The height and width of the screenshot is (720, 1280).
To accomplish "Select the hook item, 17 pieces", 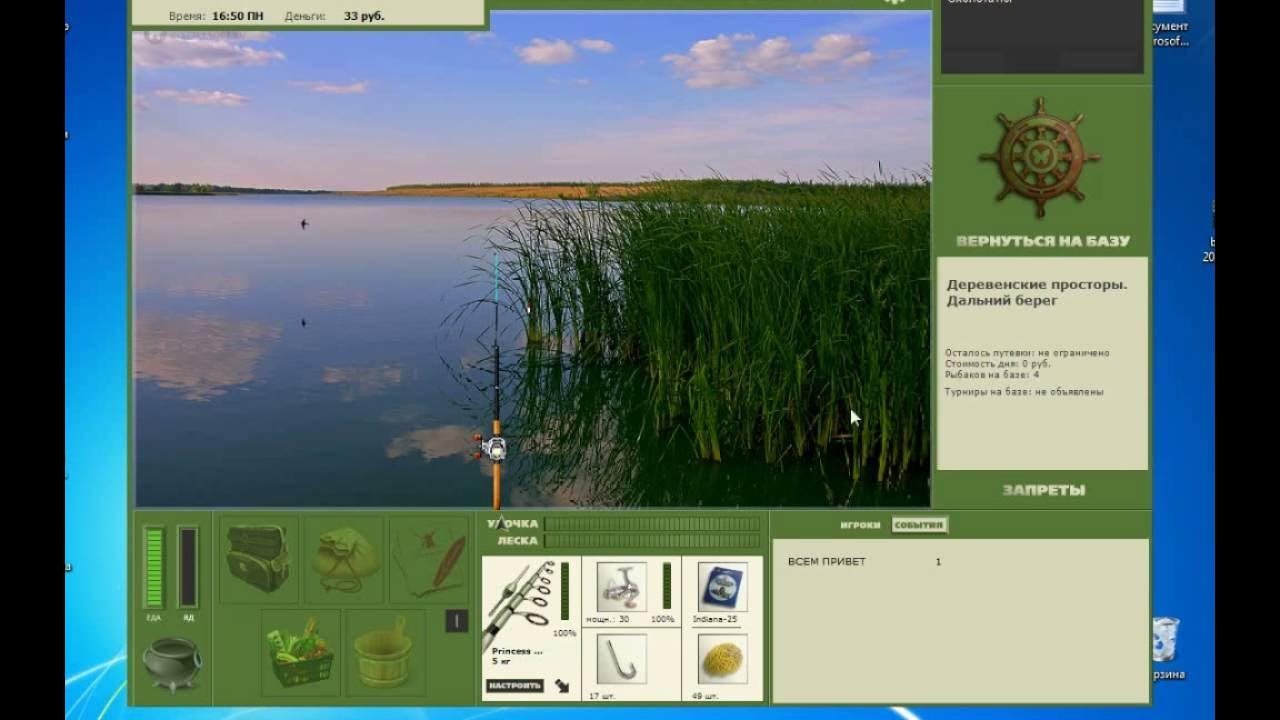I will coord(621,659).
